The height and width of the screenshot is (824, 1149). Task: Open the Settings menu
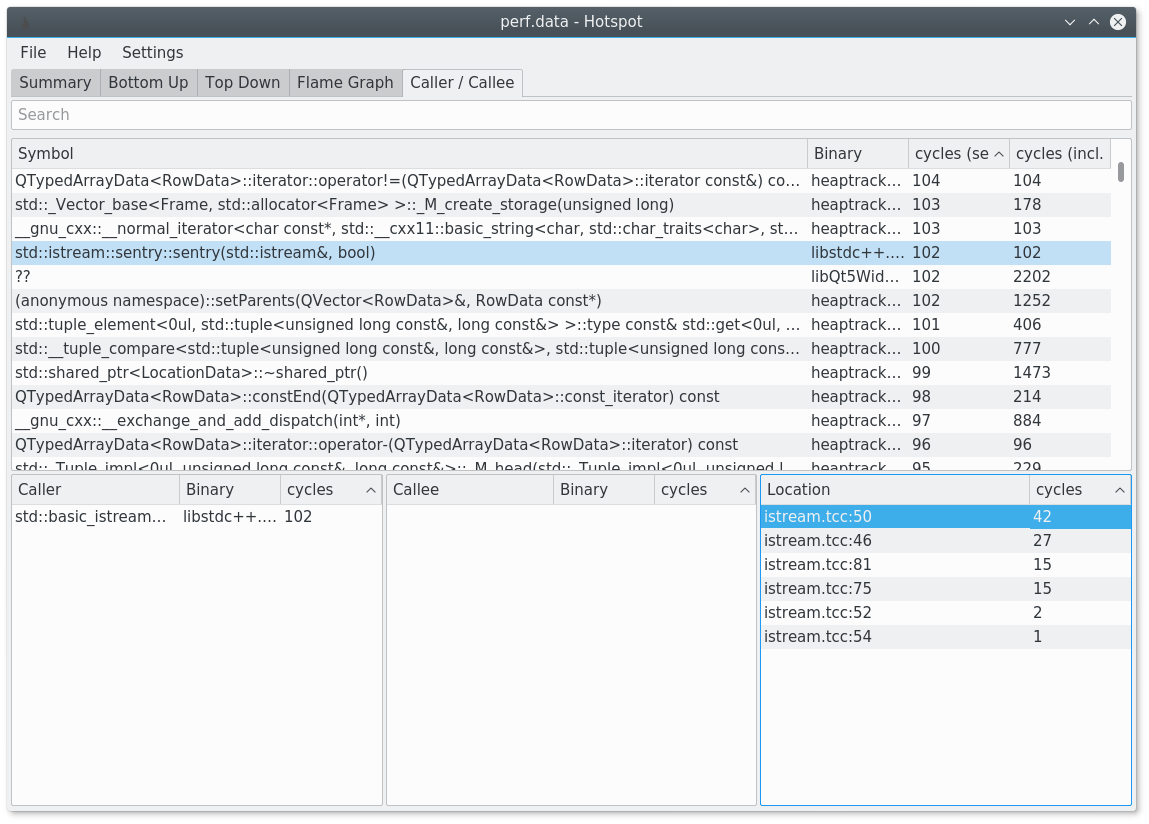[x=152, y=52]
